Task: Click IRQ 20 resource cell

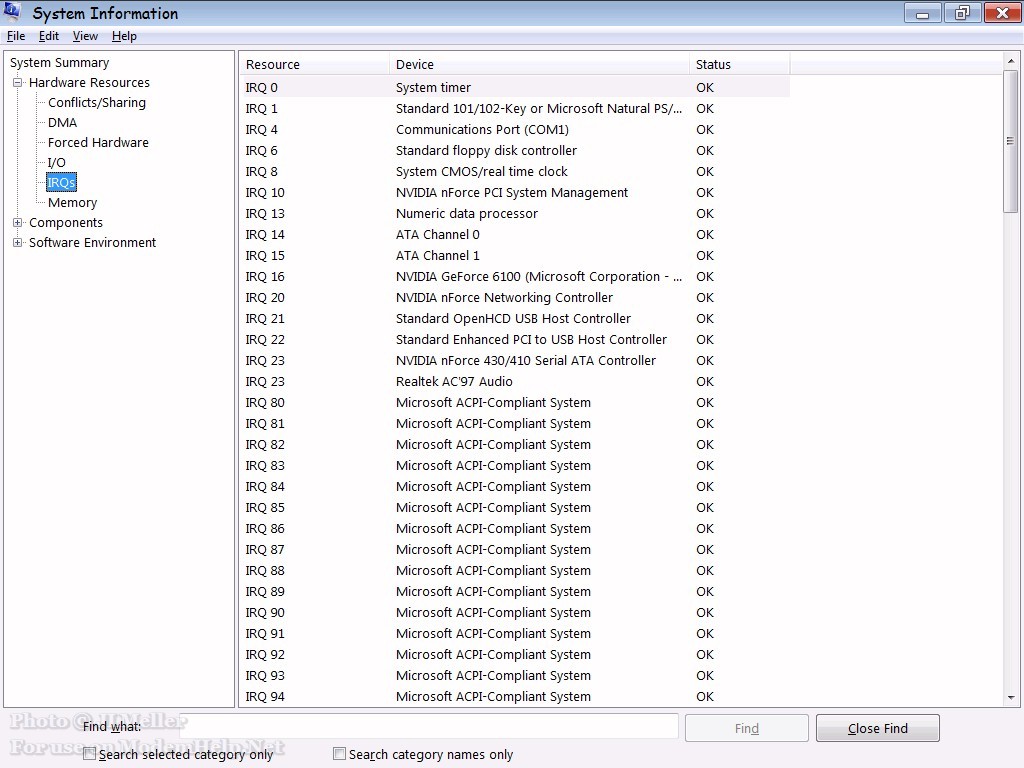Action: (265, 297)
